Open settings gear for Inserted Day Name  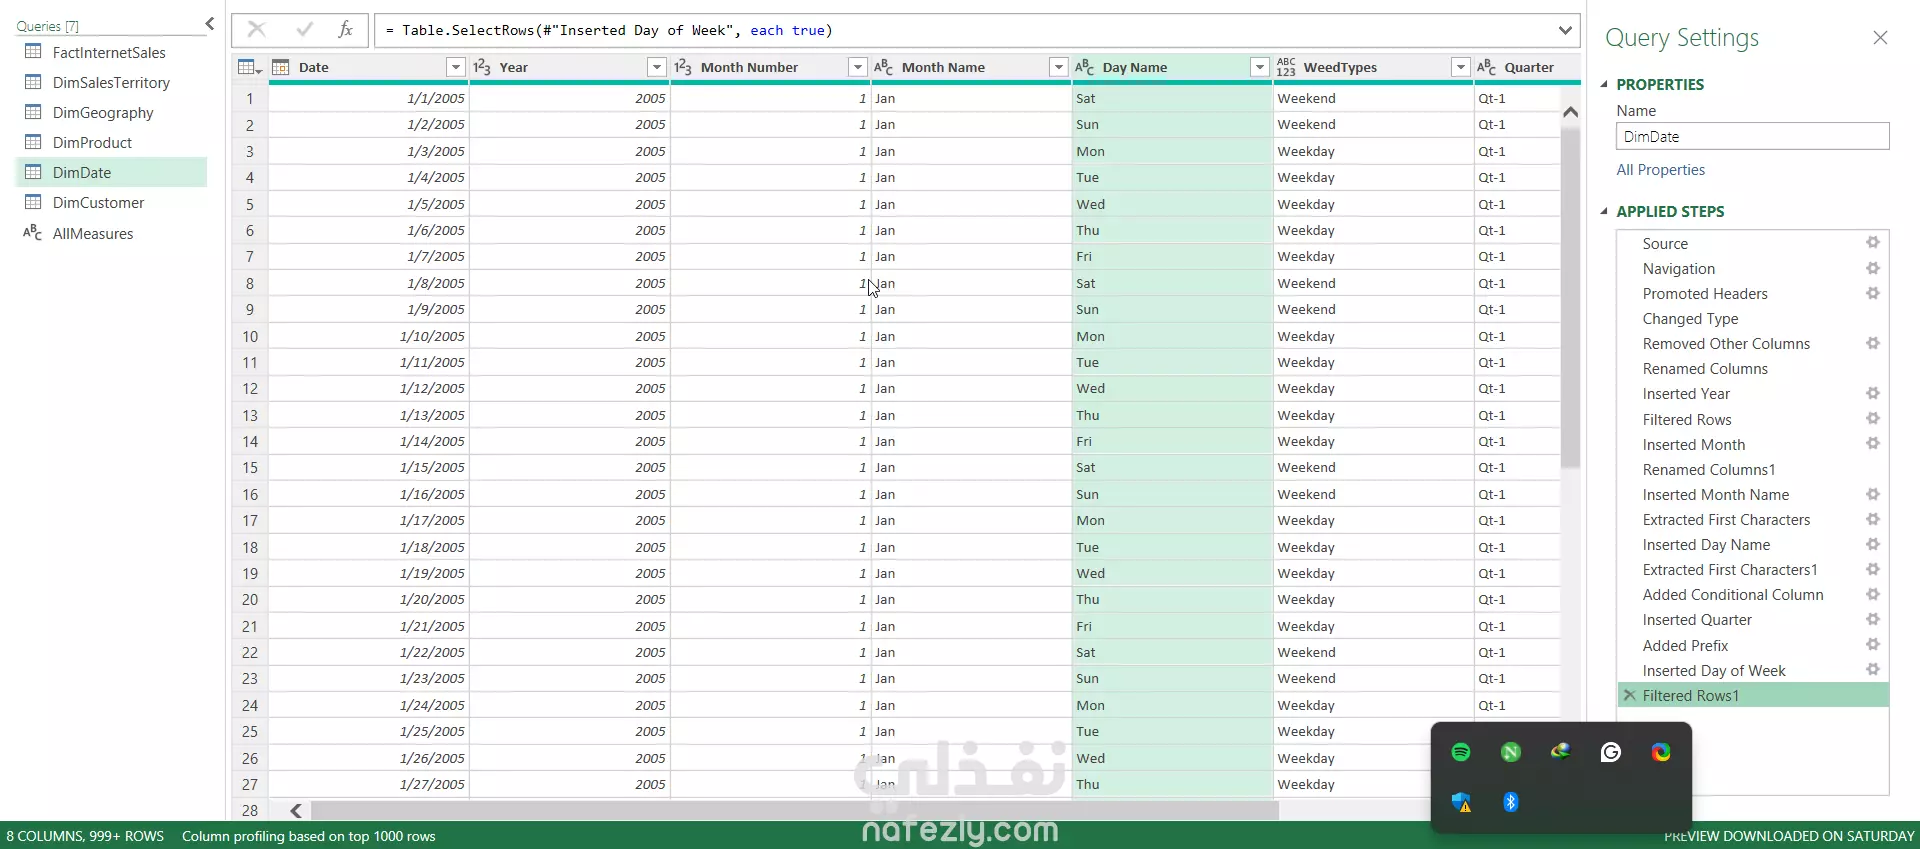[1873, 544]
